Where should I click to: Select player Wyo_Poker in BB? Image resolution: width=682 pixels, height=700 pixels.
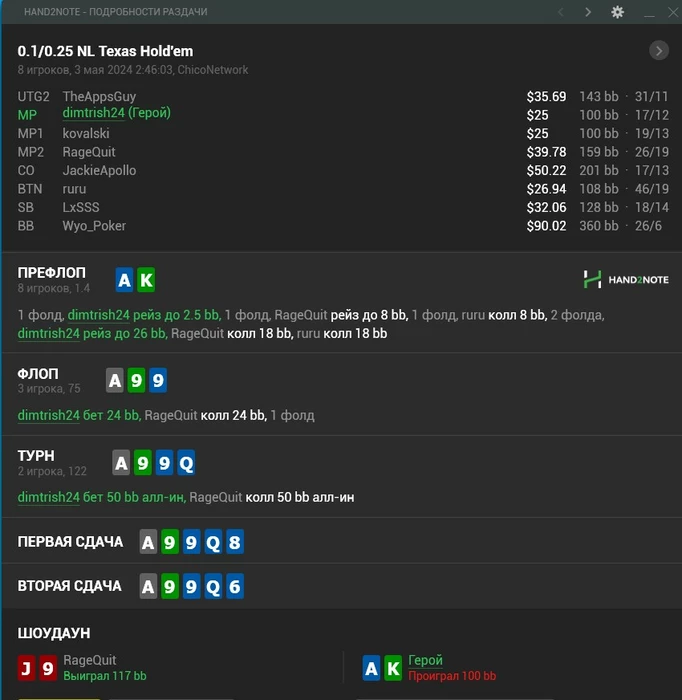[x=94, y=226]
